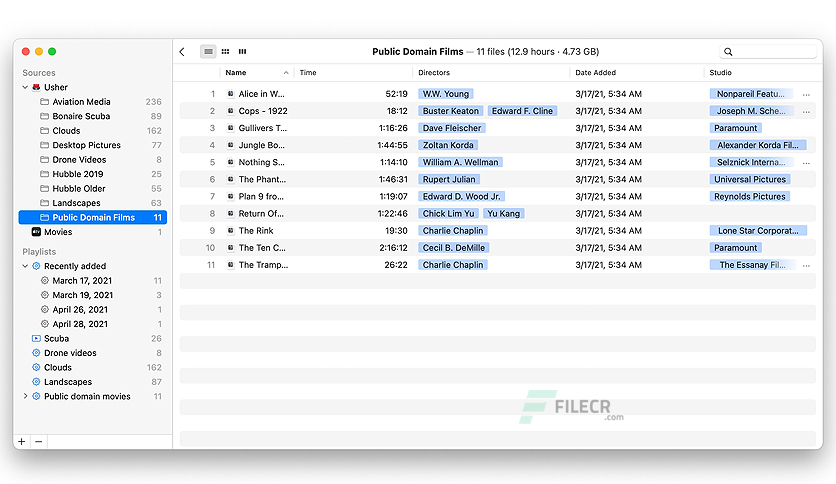The width and height of the screenshot is (836, 484).
Task: Click the Apple TV Movies icon
Action: (36, 232)
